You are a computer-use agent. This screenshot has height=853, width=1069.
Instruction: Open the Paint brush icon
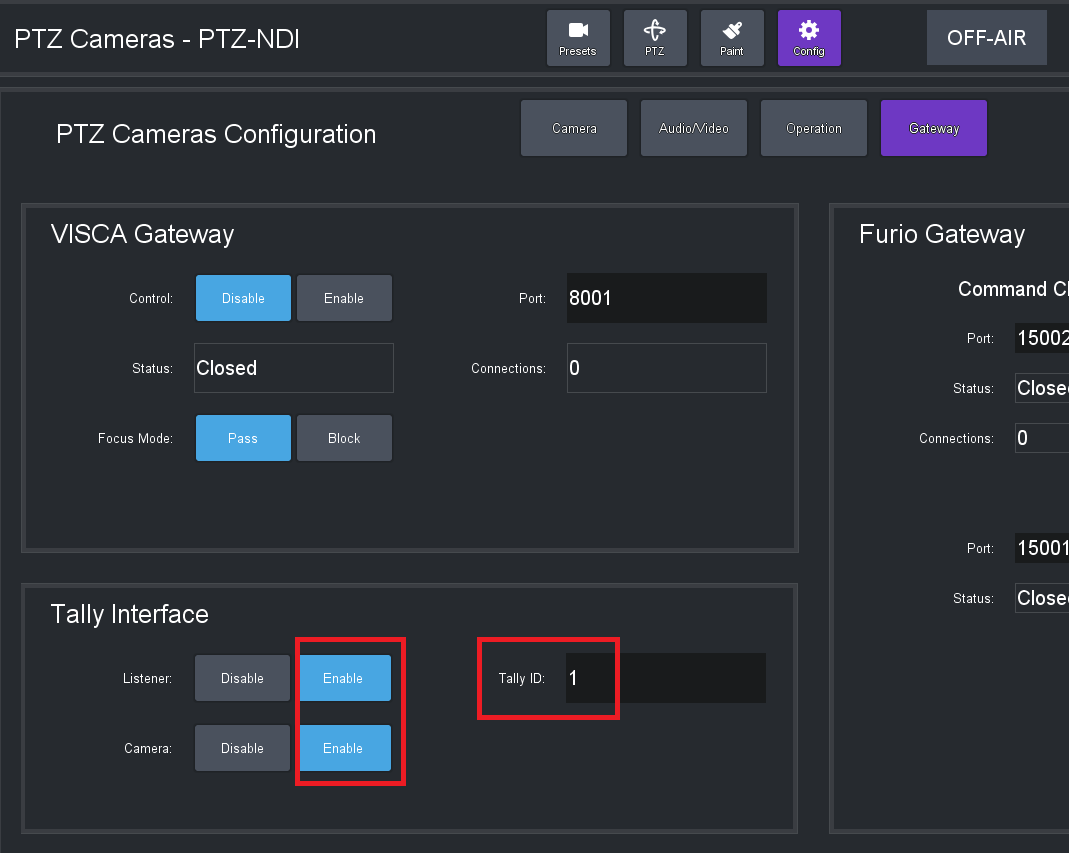(x=732, y=38)
